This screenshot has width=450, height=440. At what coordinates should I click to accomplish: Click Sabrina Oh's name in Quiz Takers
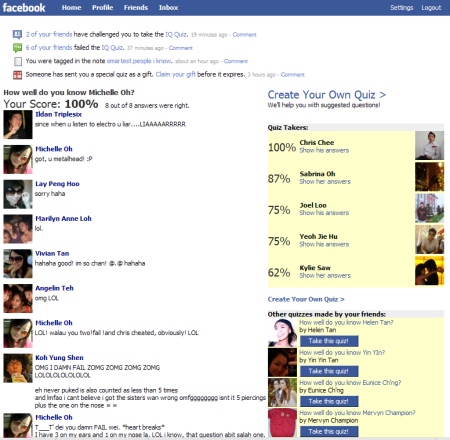point(317,174)
